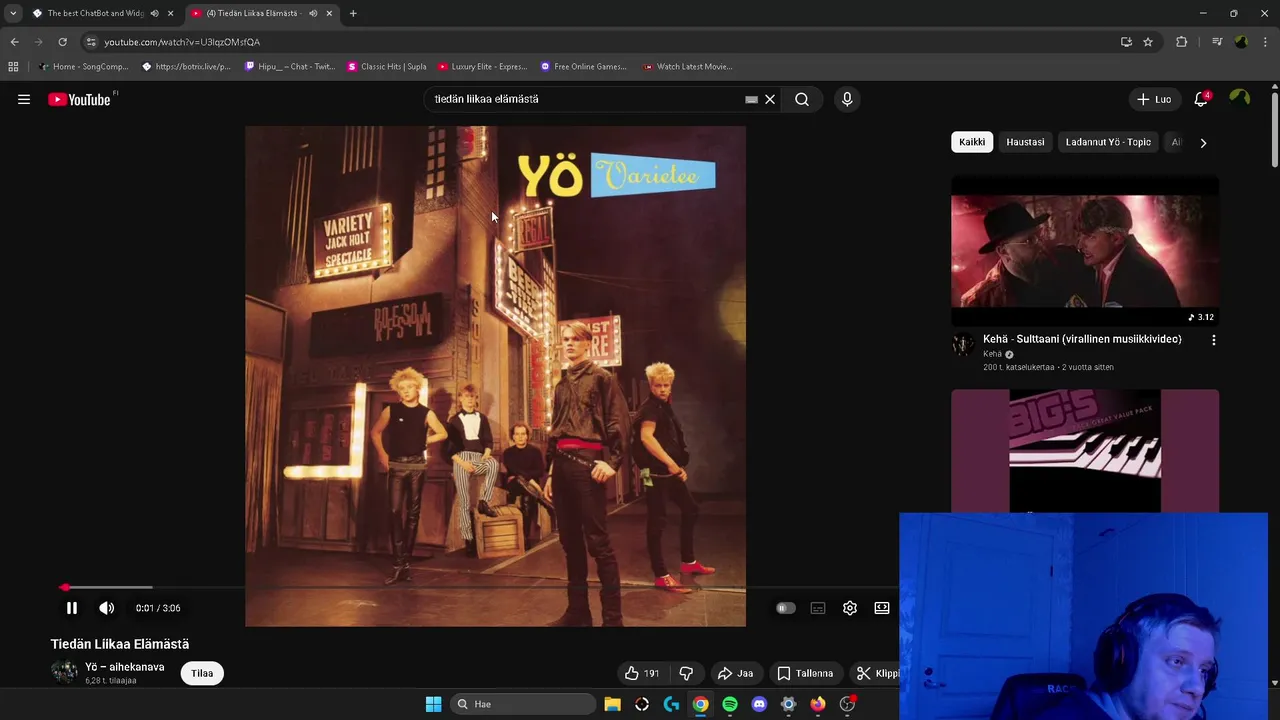Go to the YouTube home logo
The width and height of the screenshot is (1280, 720).
click(x=79, y=99)
